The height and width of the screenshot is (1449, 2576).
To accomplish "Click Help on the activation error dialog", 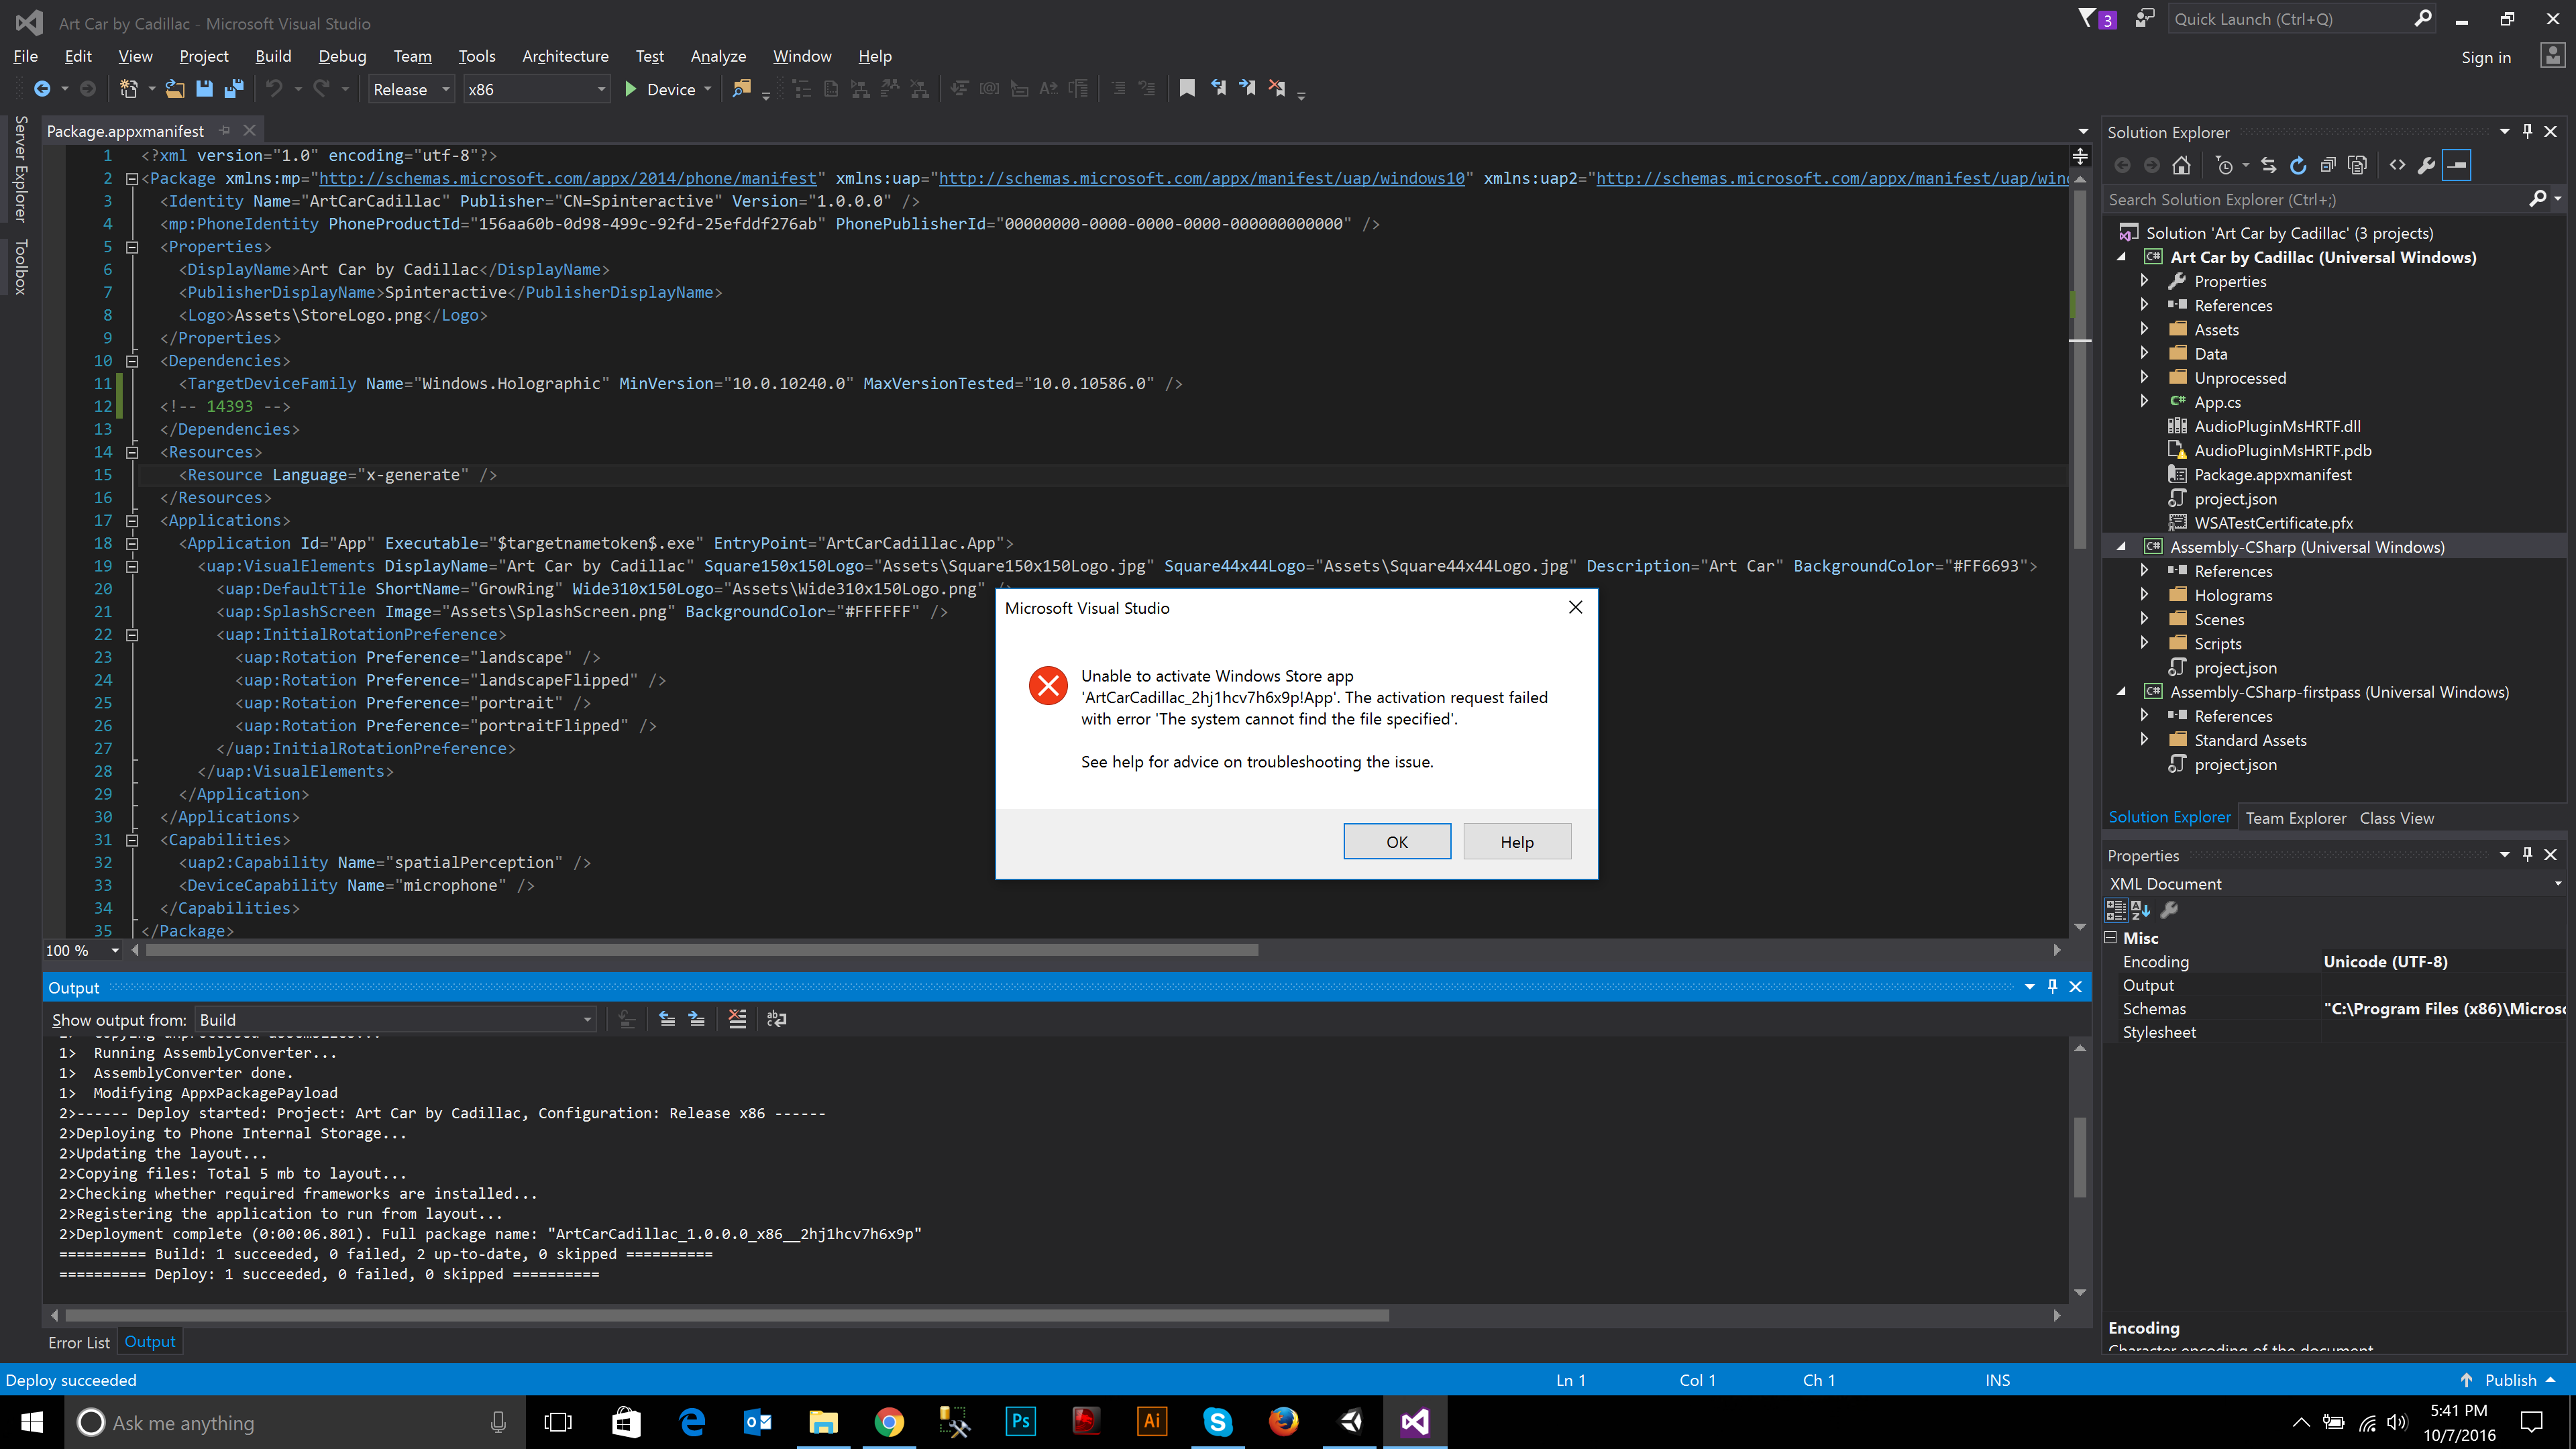I will click(x=1516, y=841).
